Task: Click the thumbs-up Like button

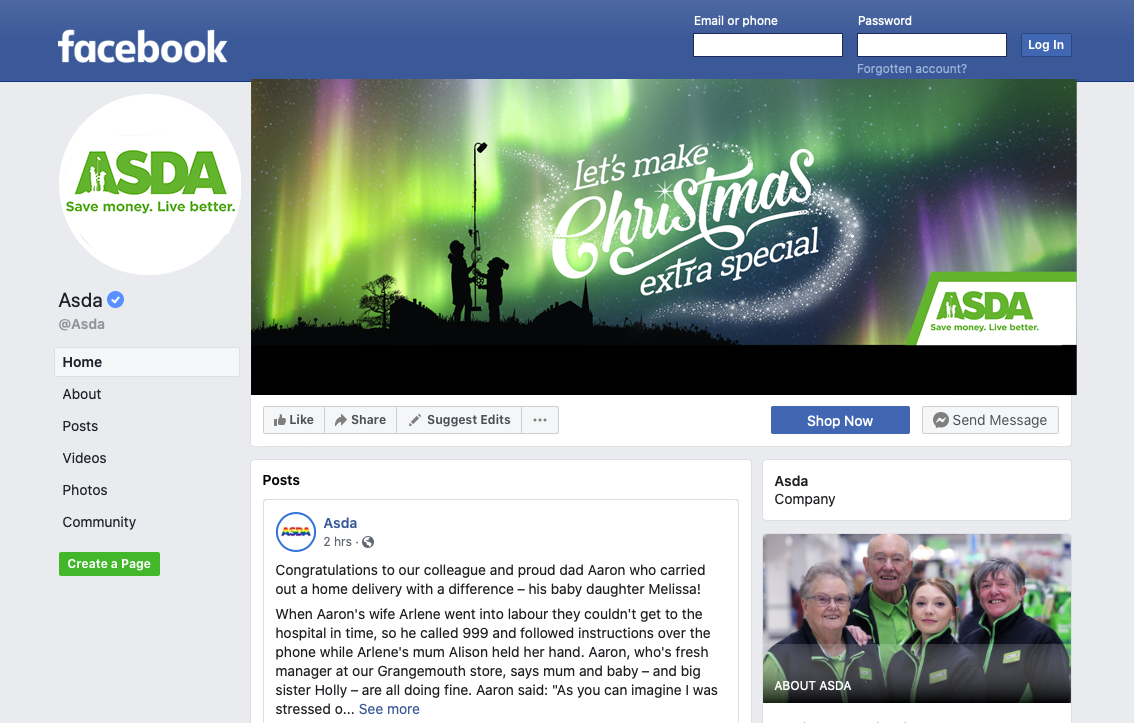Action: pyautogui.click(x=294, y=420)
